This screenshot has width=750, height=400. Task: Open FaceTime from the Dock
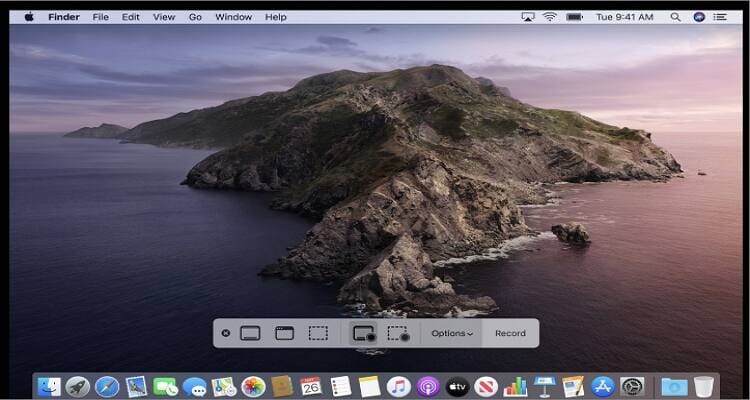[165, 387]
